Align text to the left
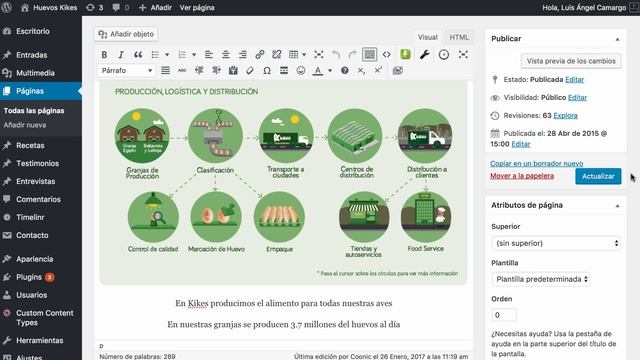 click(x=209, y=54)
